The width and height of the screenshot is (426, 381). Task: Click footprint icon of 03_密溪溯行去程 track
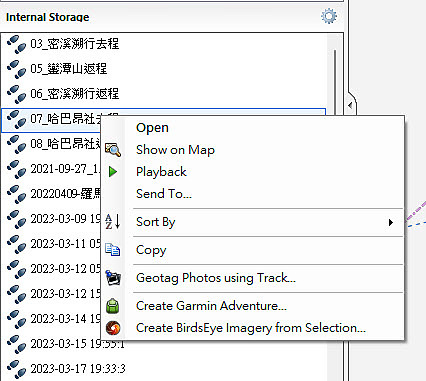pos(16,44)
